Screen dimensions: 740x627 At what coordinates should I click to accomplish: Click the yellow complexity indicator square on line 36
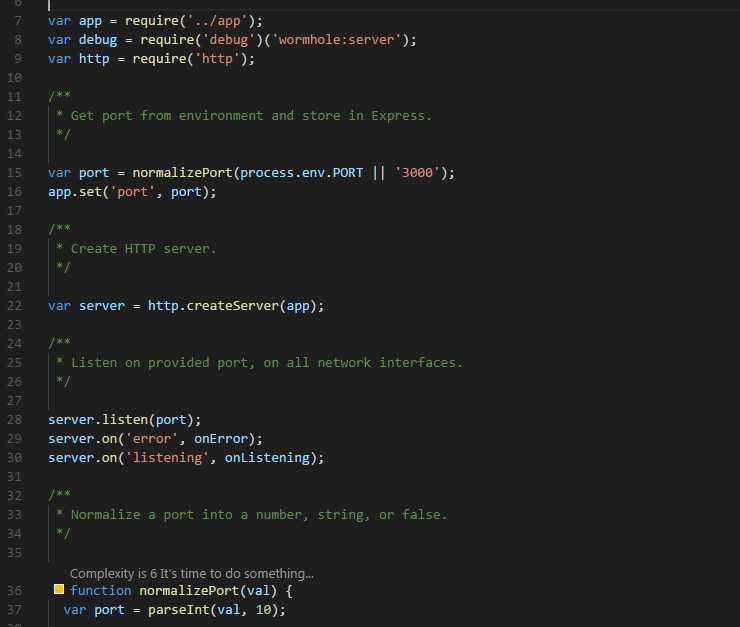coord(59,589)
